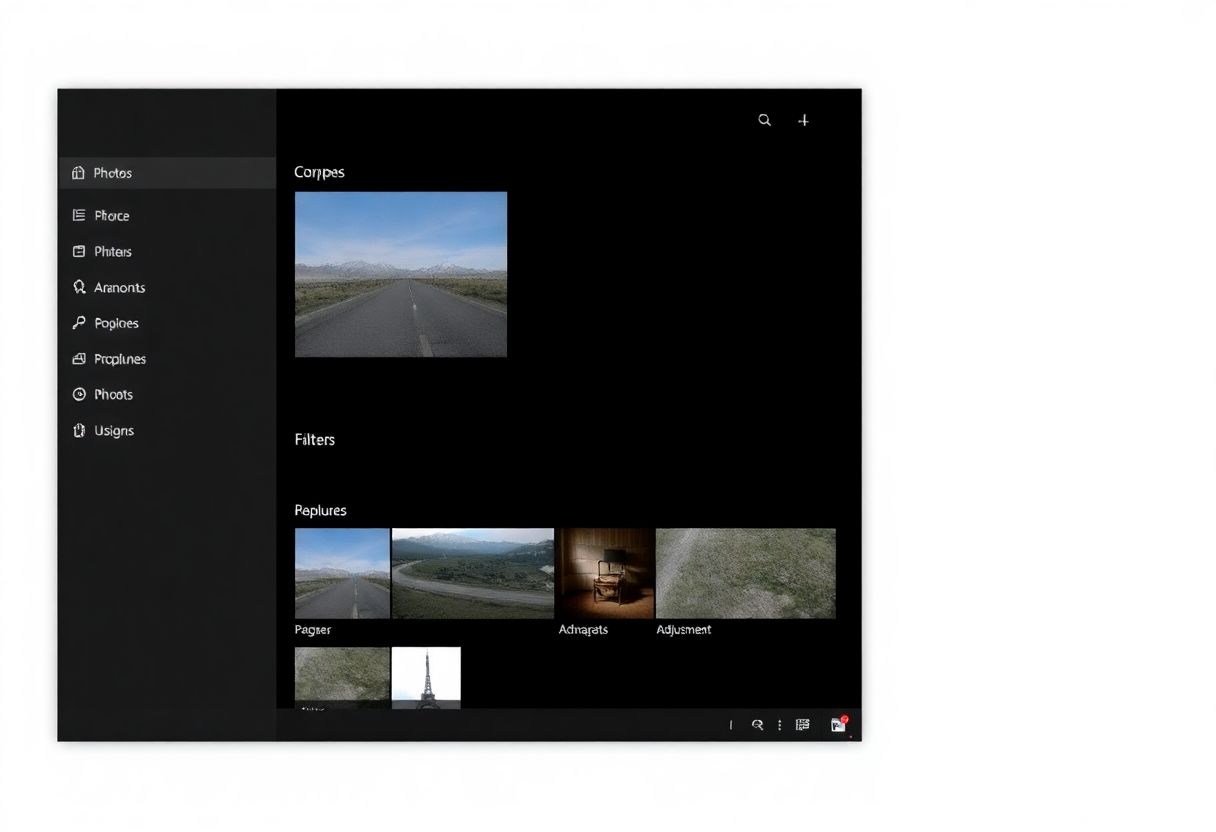Select the Phiters menu entry
Image resolution: width=1216 pixels, height=832 pixels.
pyautogui.click(x=112, y=251)
